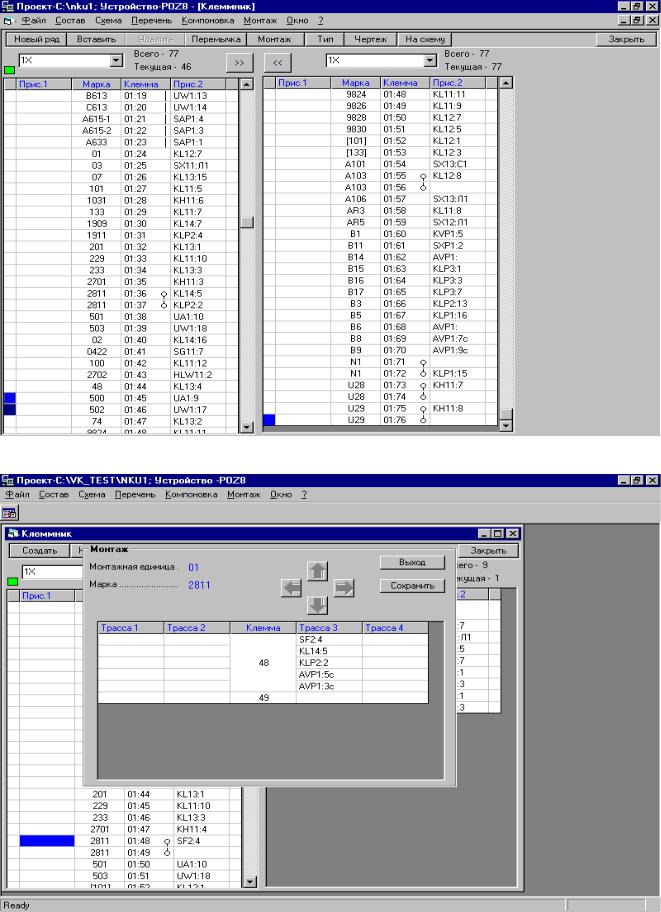Click the left arrow in the Монтаж dialog
The image size is (661, 912).
click(x=292, y=588)
